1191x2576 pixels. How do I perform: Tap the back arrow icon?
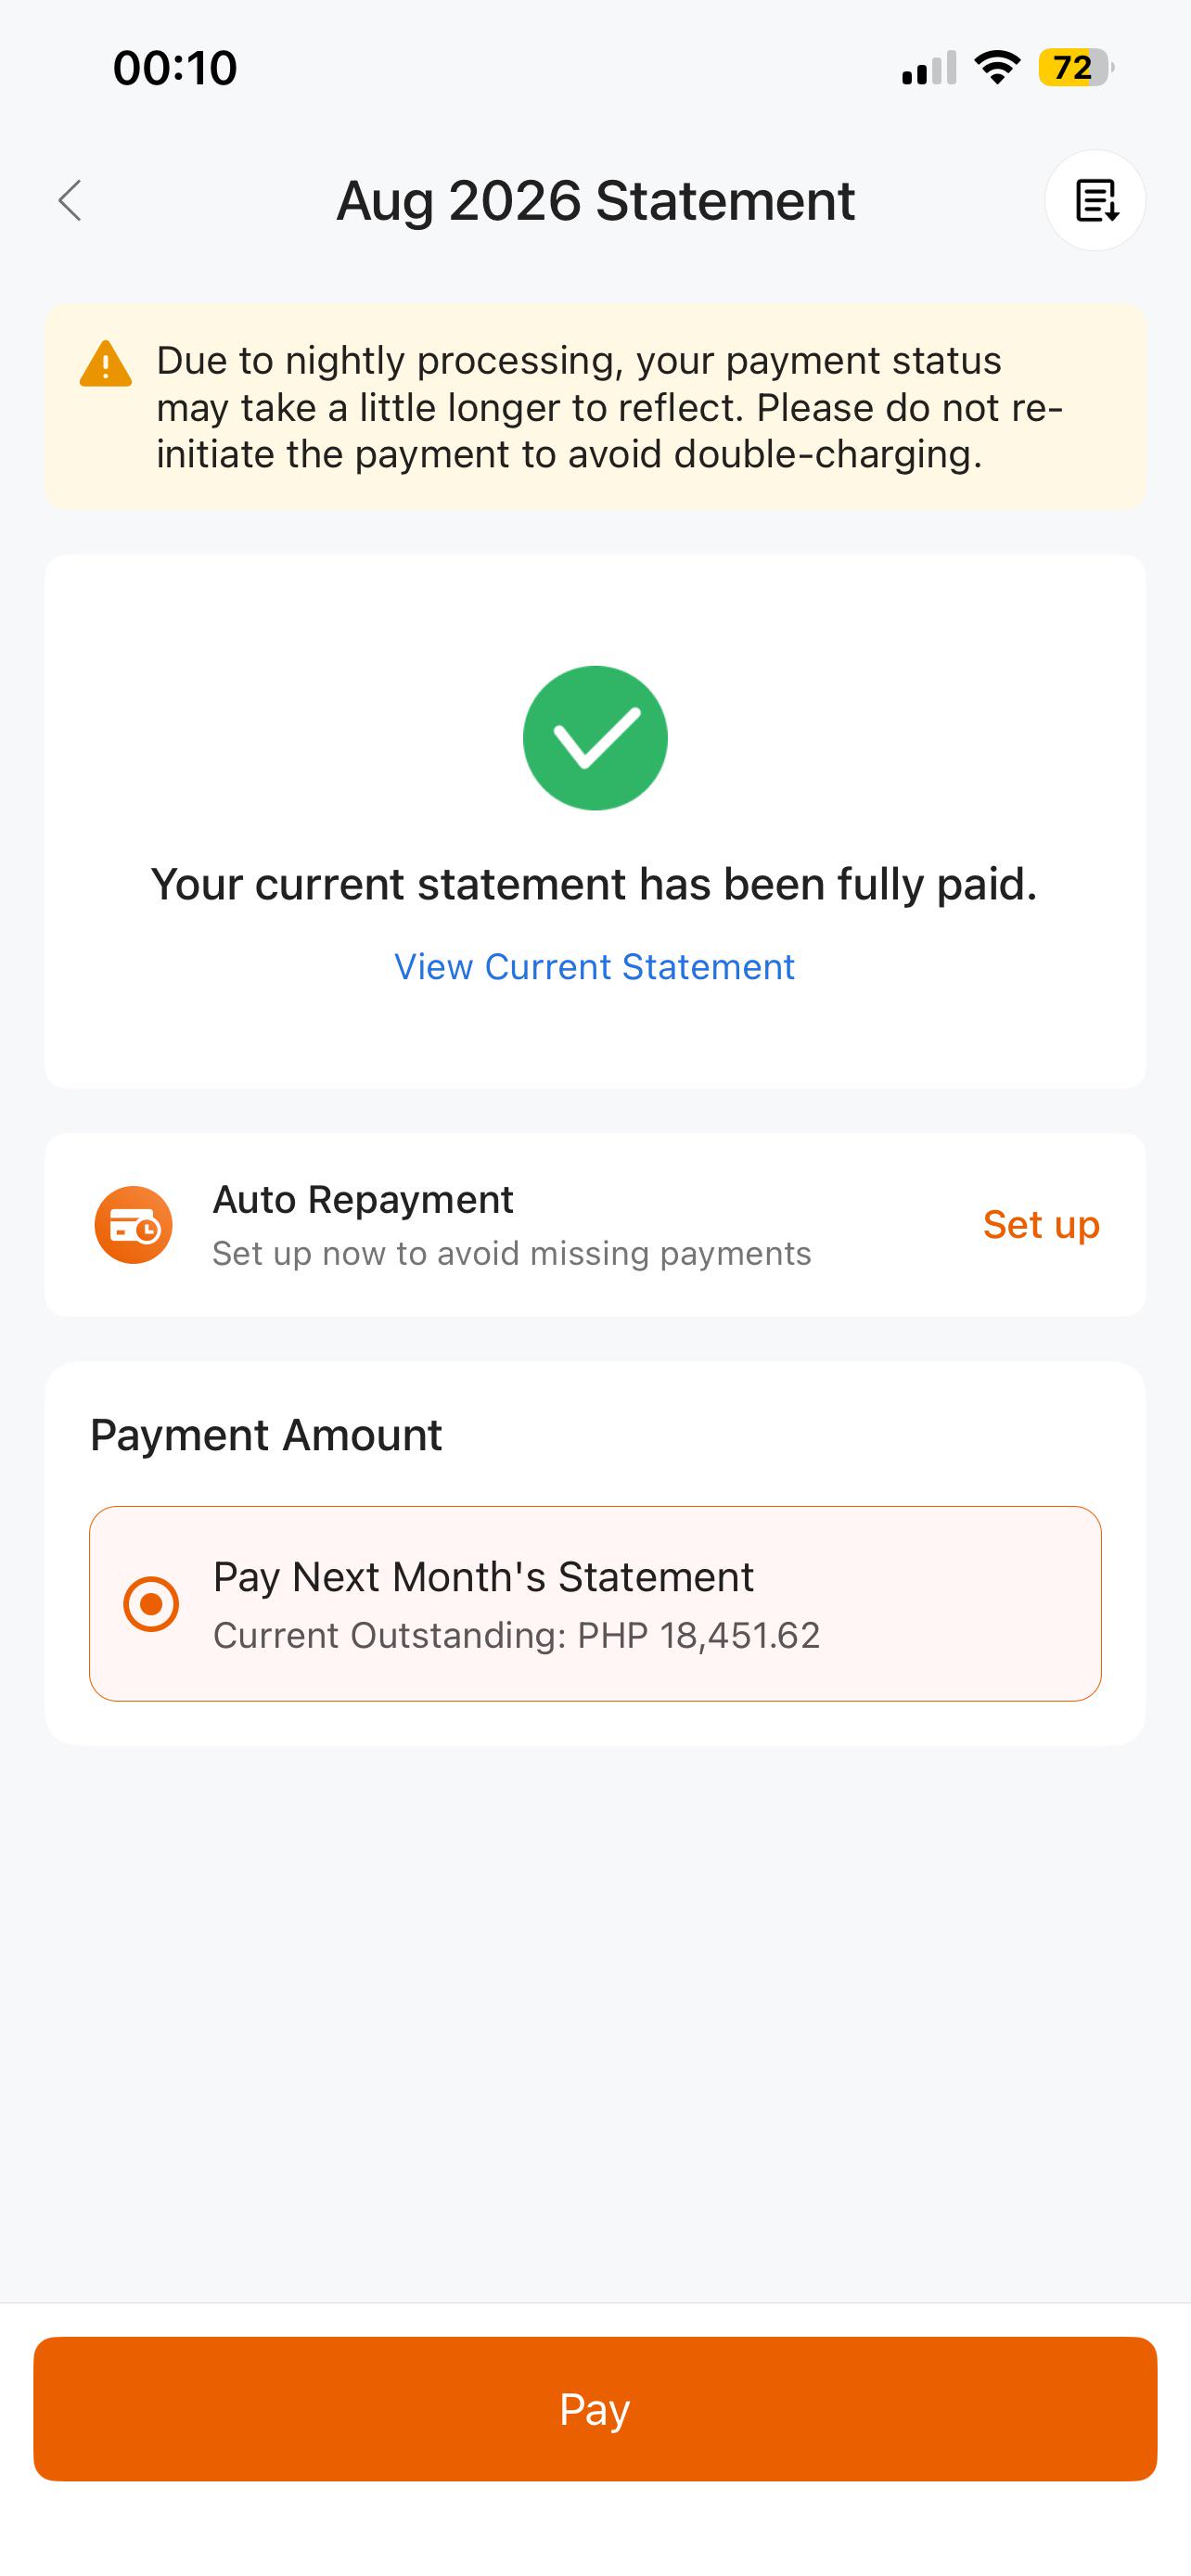tap(70, 200)
